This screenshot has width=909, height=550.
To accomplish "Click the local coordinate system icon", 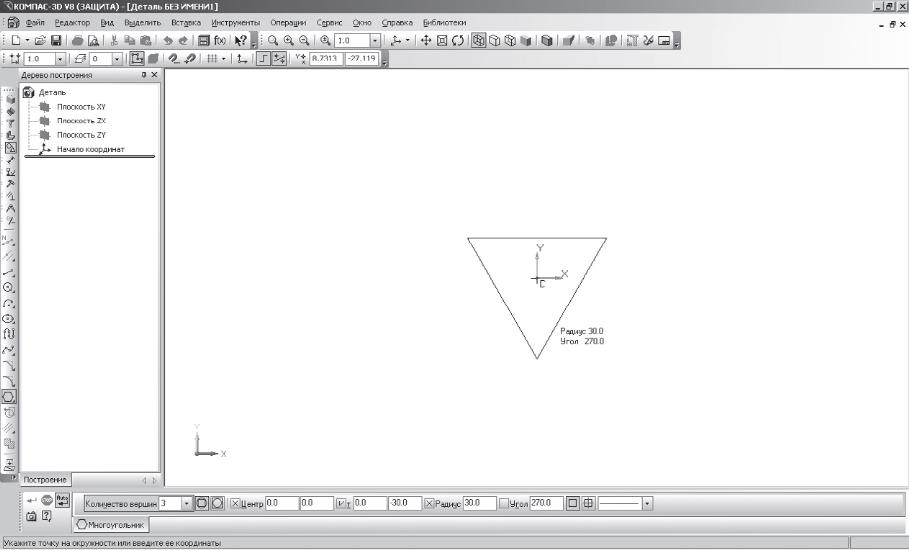I will [x=242, y=59].
